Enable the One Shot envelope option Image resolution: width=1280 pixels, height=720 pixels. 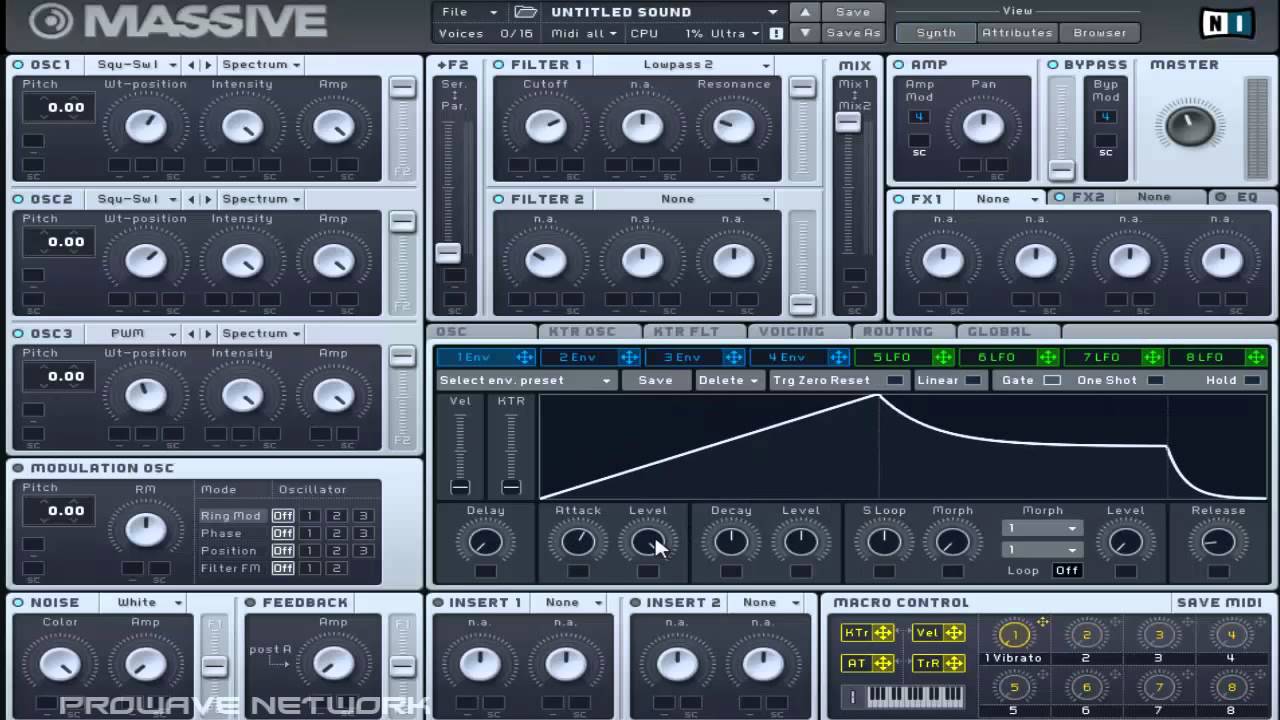click(x=1155, y=380)
